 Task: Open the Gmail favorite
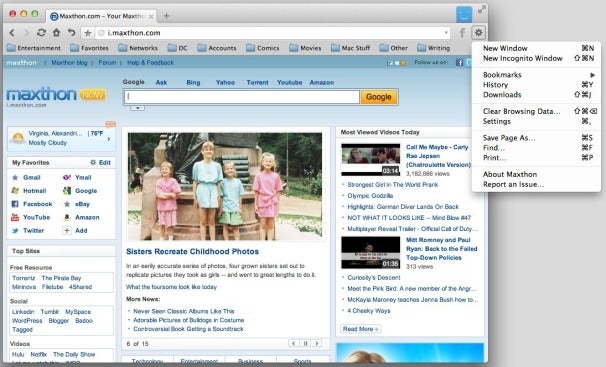26,178
